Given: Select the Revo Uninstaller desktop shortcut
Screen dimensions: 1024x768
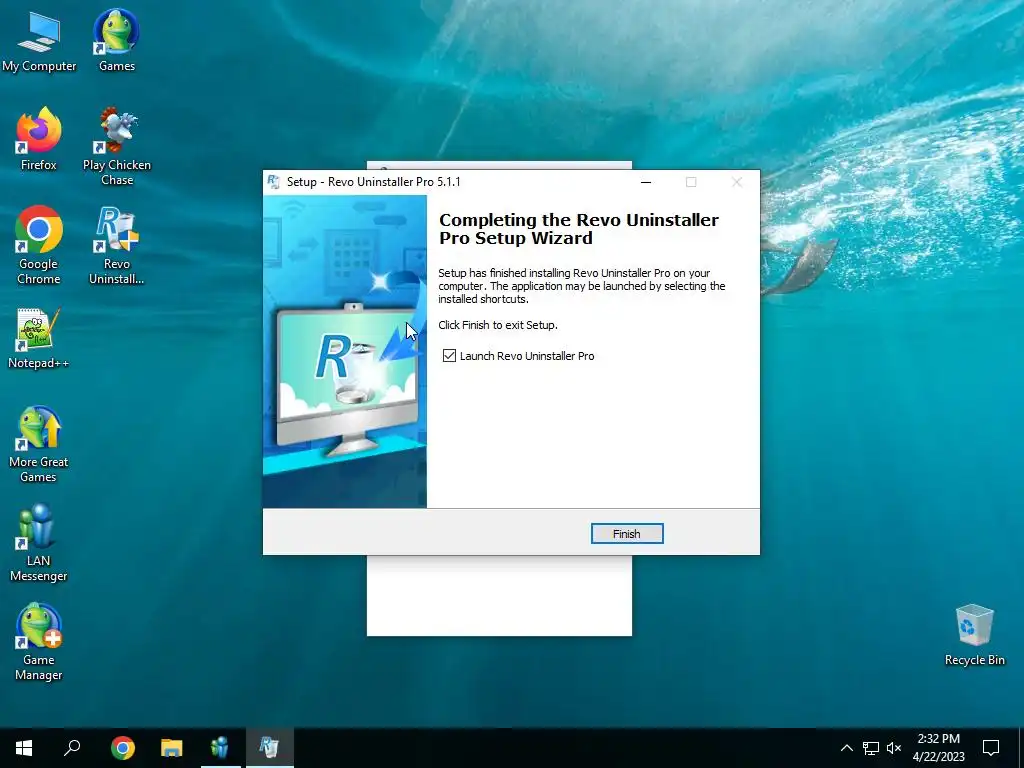Looking at the screenshot, I should [x=116, y=245].
